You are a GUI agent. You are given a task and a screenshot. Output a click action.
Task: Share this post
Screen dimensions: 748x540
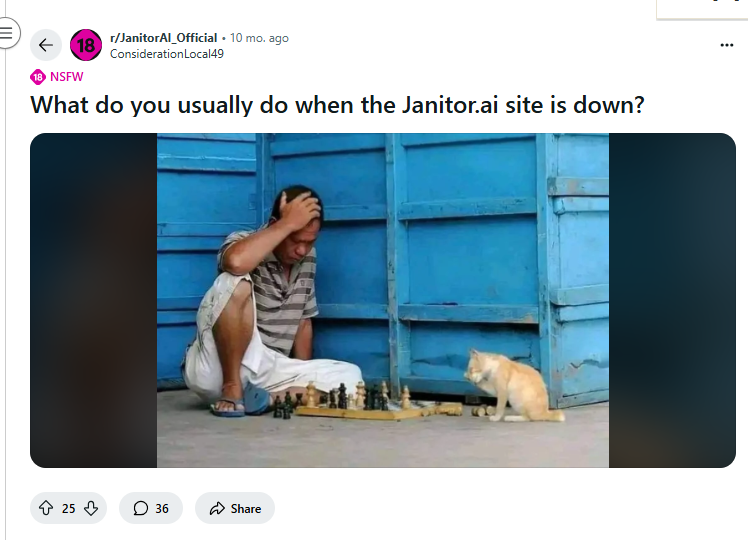click(x=235, y=508)
